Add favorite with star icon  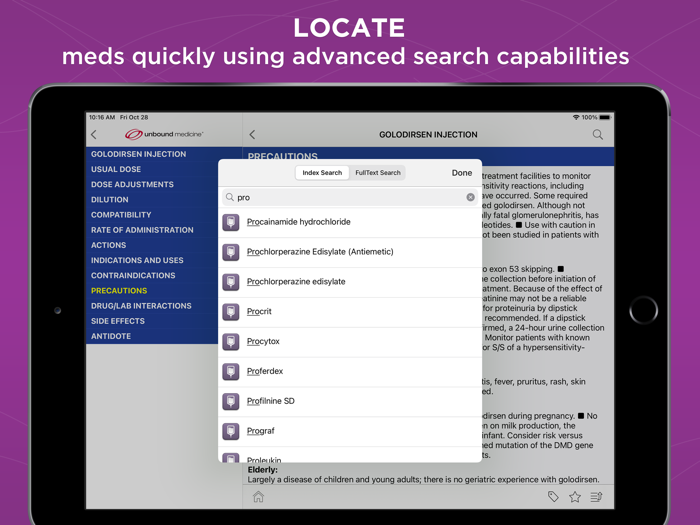pyautogui.click(x=575, y=496)
